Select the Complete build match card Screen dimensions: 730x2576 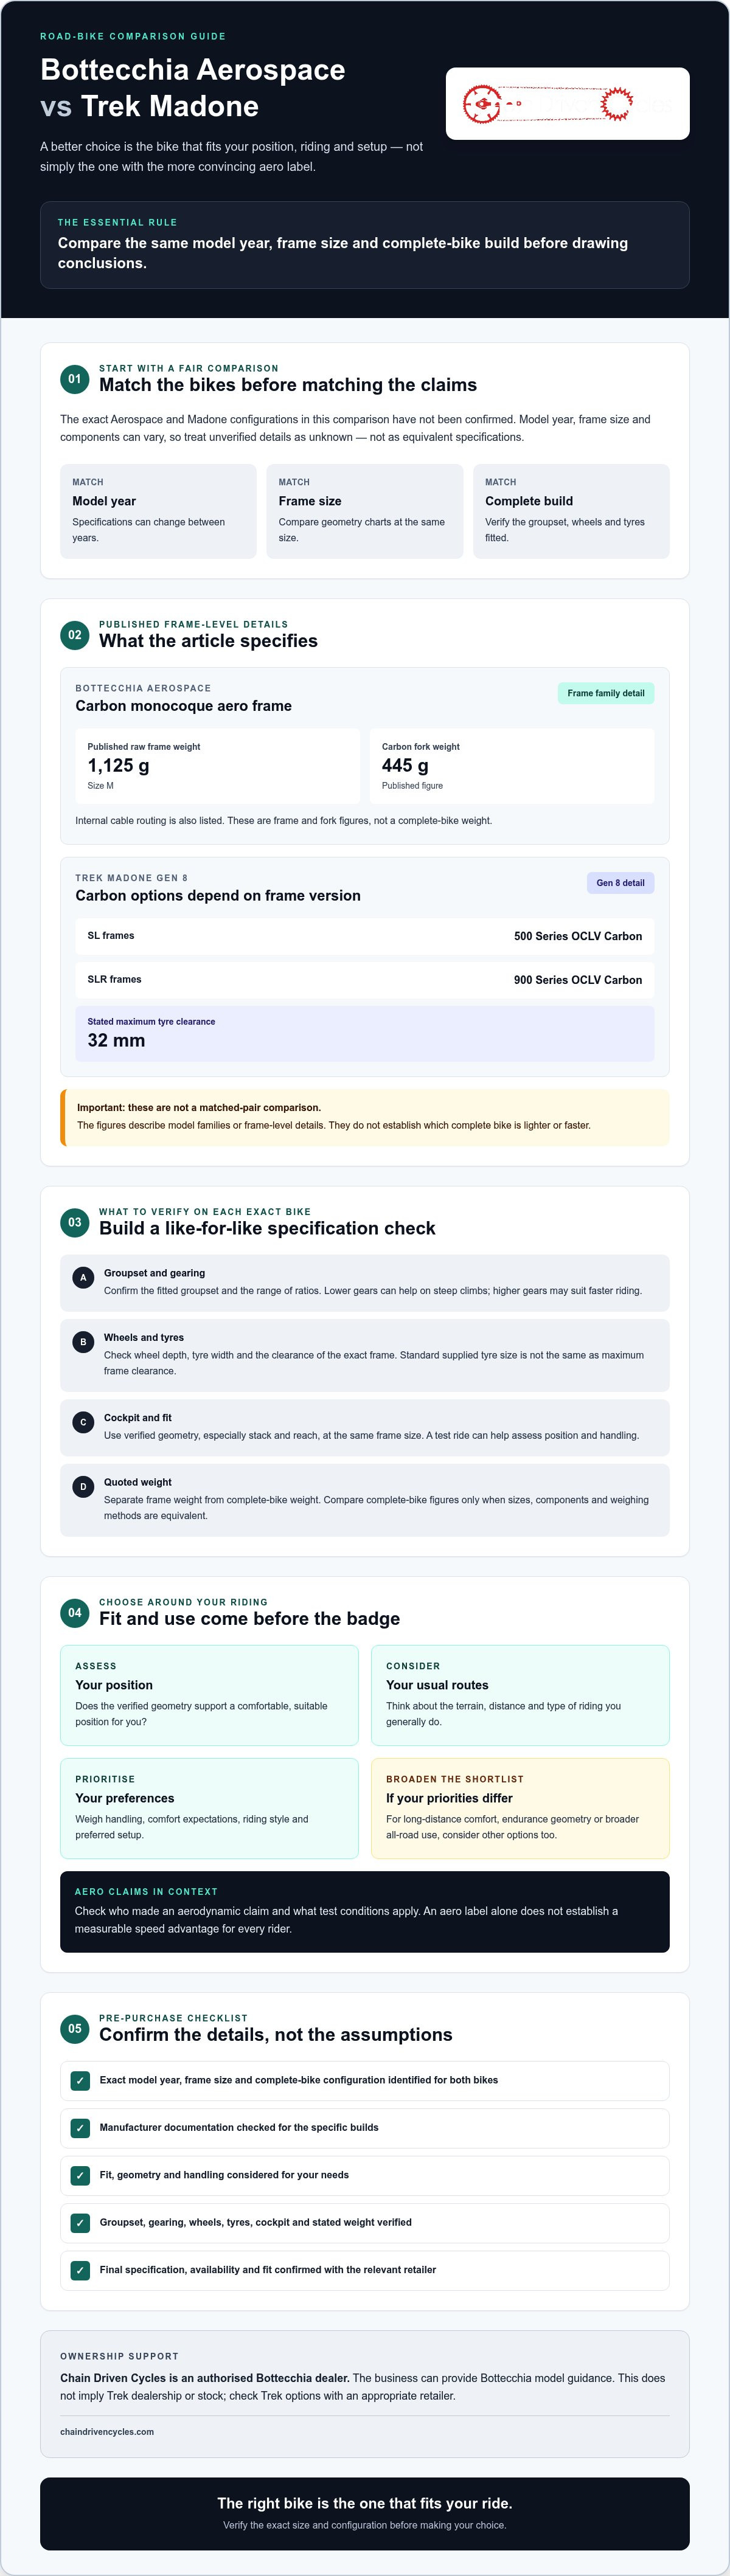pos(571,511)
